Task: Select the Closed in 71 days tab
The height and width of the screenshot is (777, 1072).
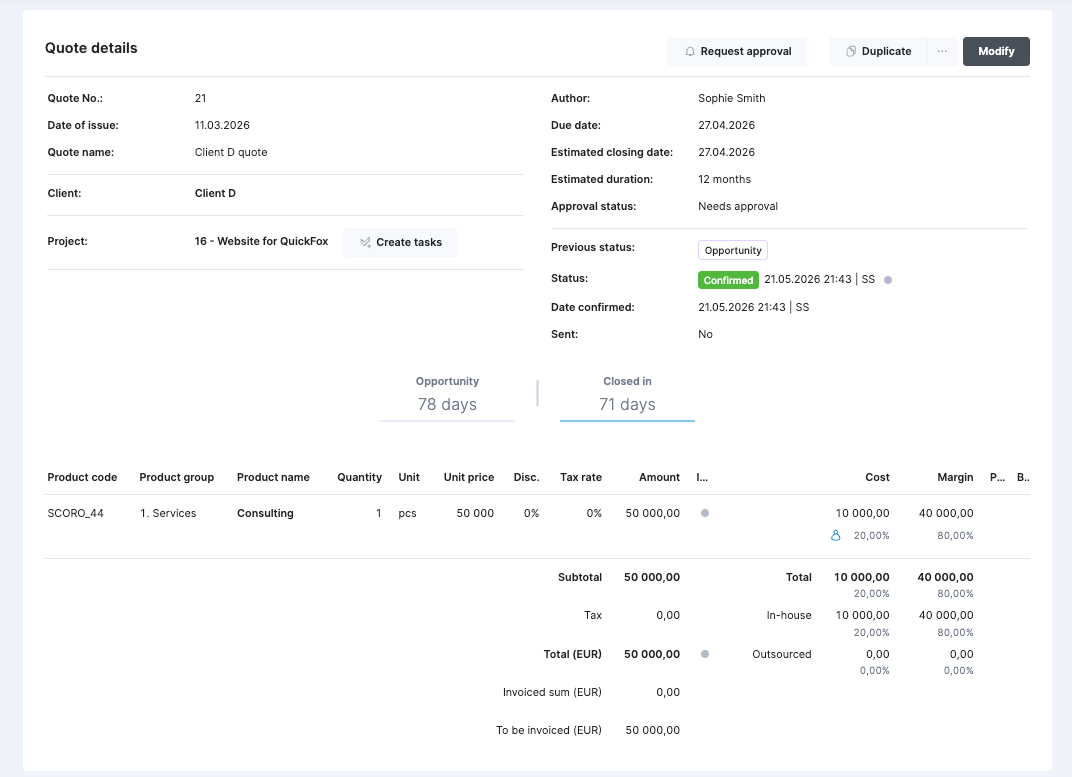Action: [x=627, y=396]
